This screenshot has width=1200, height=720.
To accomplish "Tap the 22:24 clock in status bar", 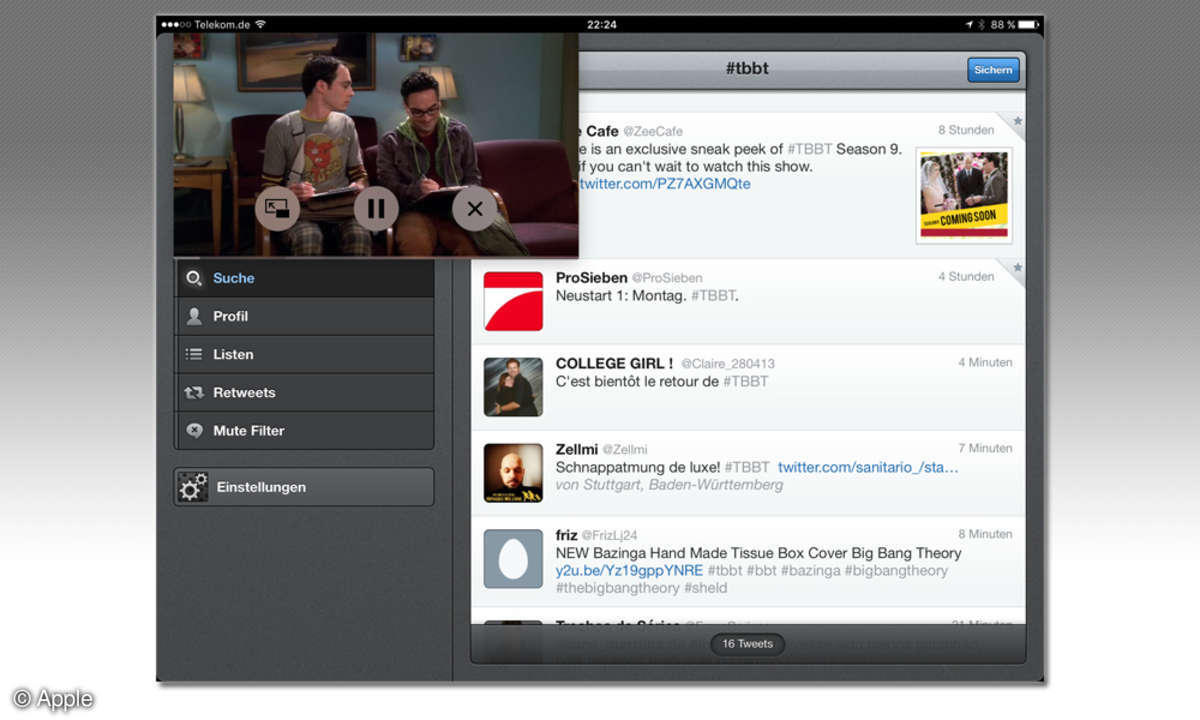I will [602, 24].
